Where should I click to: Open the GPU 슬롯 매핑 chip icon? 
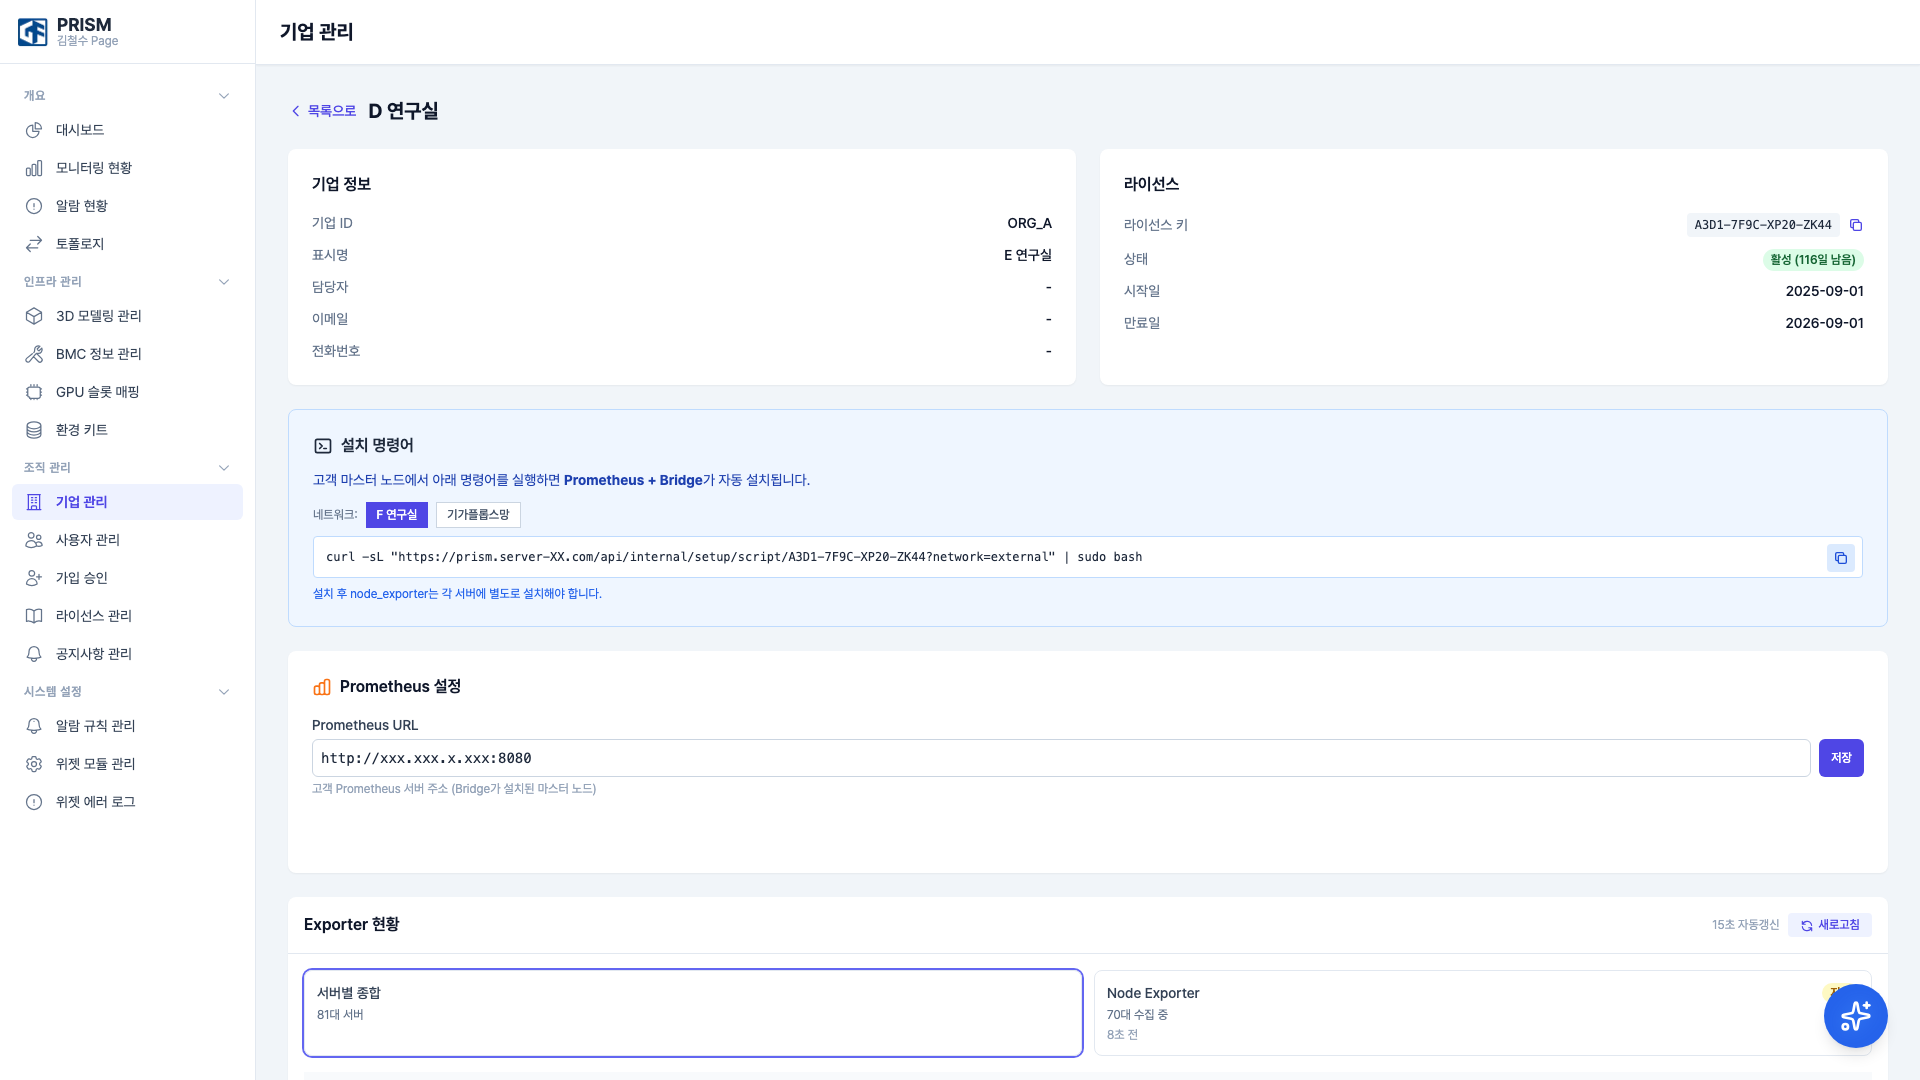coord(34,392)
